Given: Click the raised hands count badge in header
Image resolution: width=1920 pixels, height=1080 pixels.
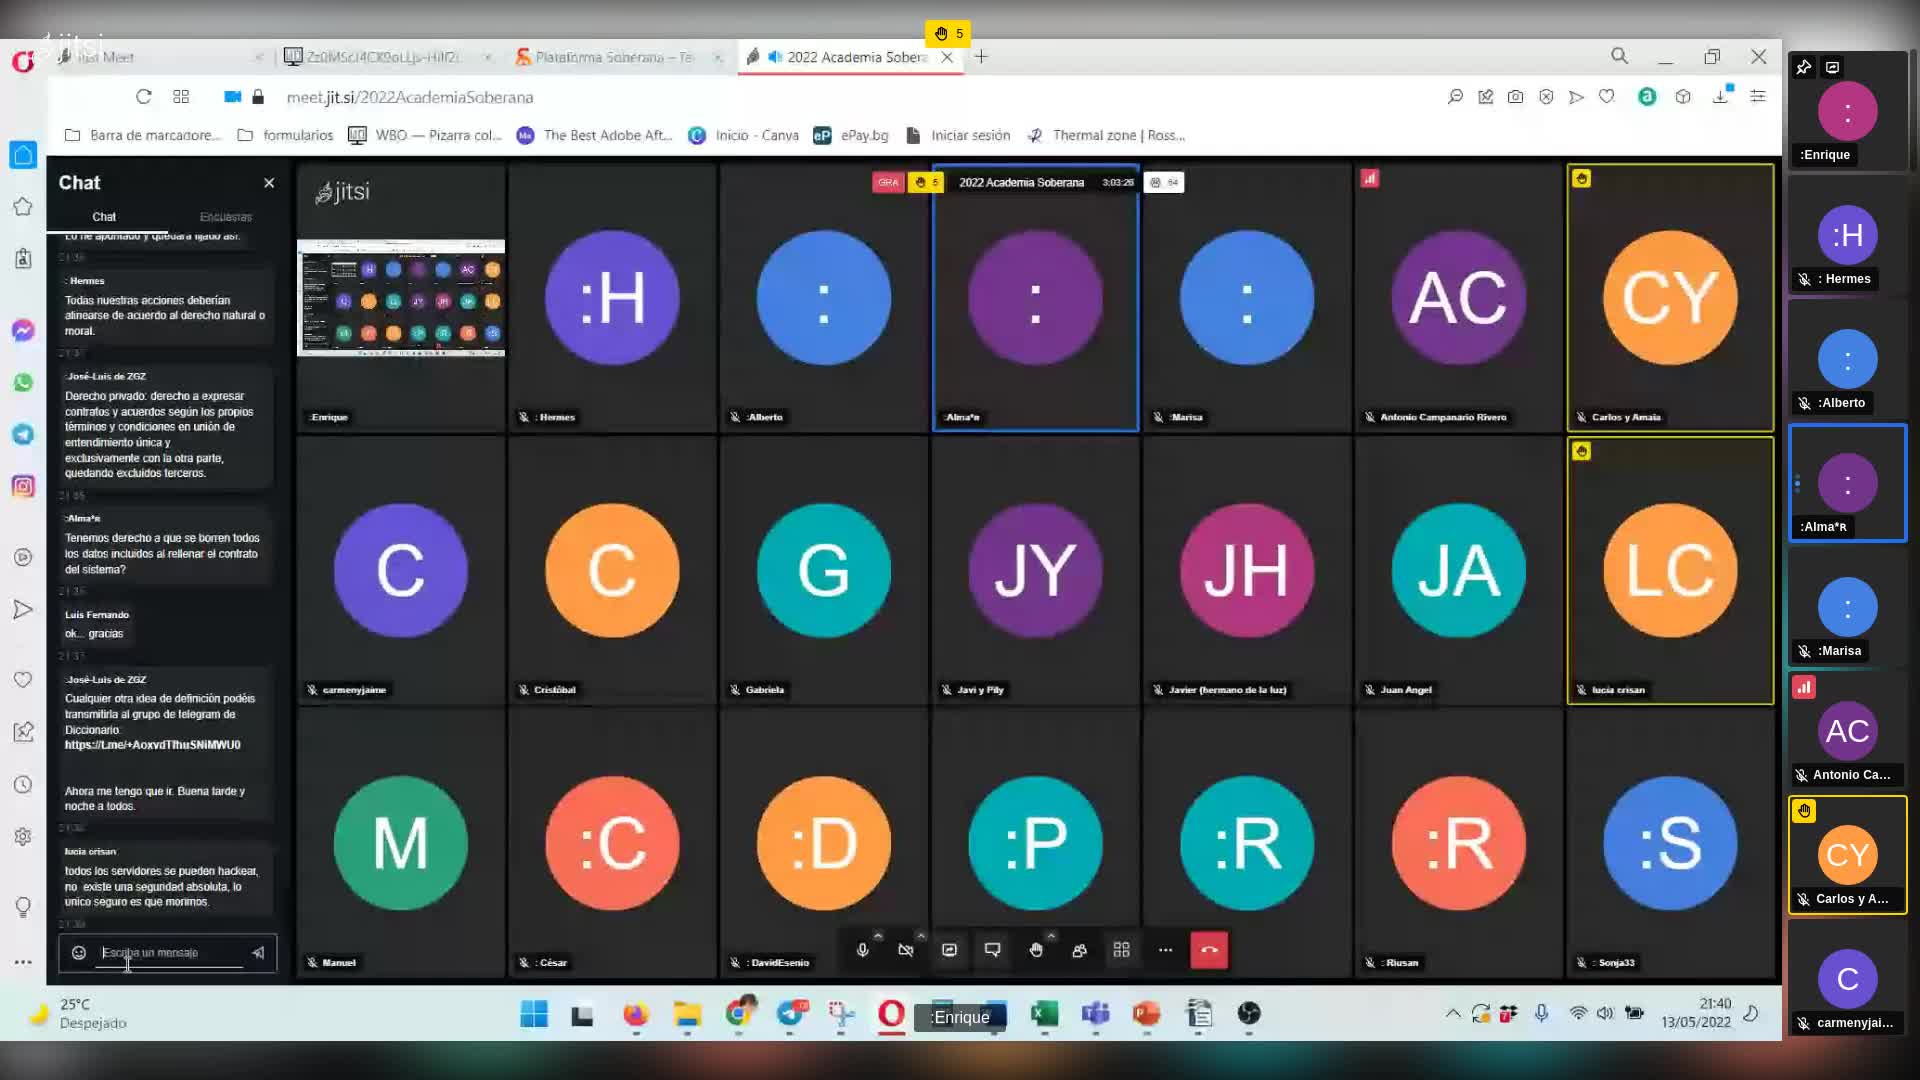Looking at the screenshot, I should tap(926, 182).
